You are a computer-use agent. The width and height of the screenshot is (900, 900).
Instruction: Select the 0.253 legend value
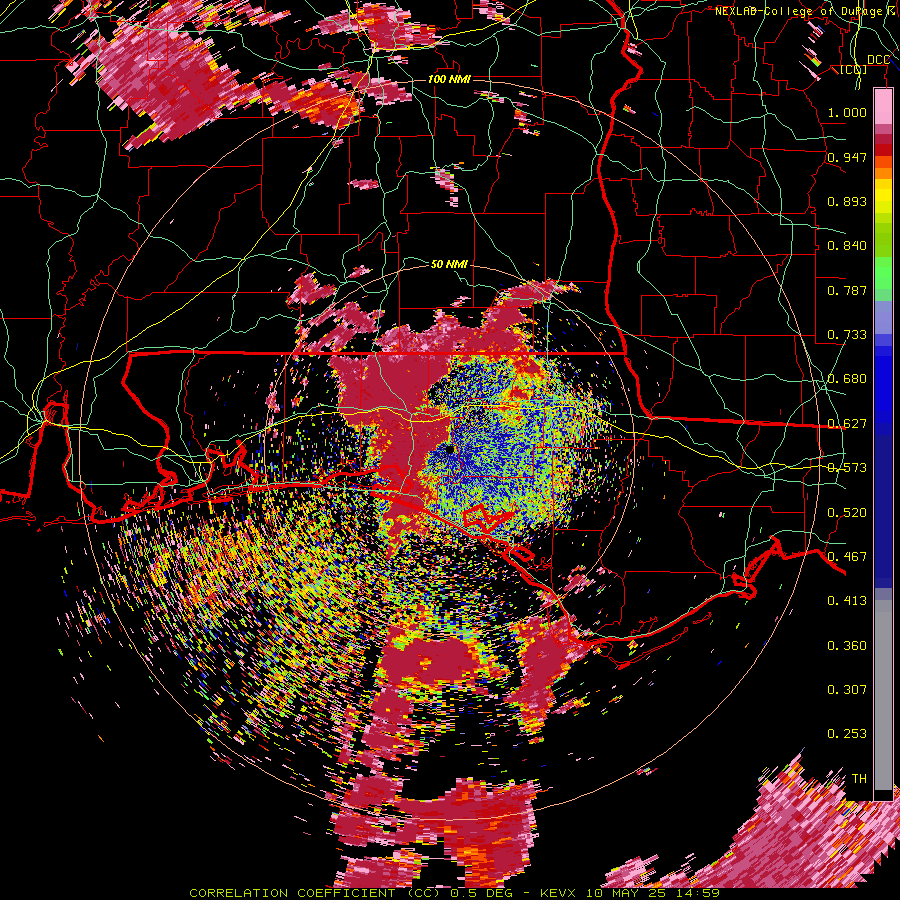pyautogui.click(x=847, y=734)
